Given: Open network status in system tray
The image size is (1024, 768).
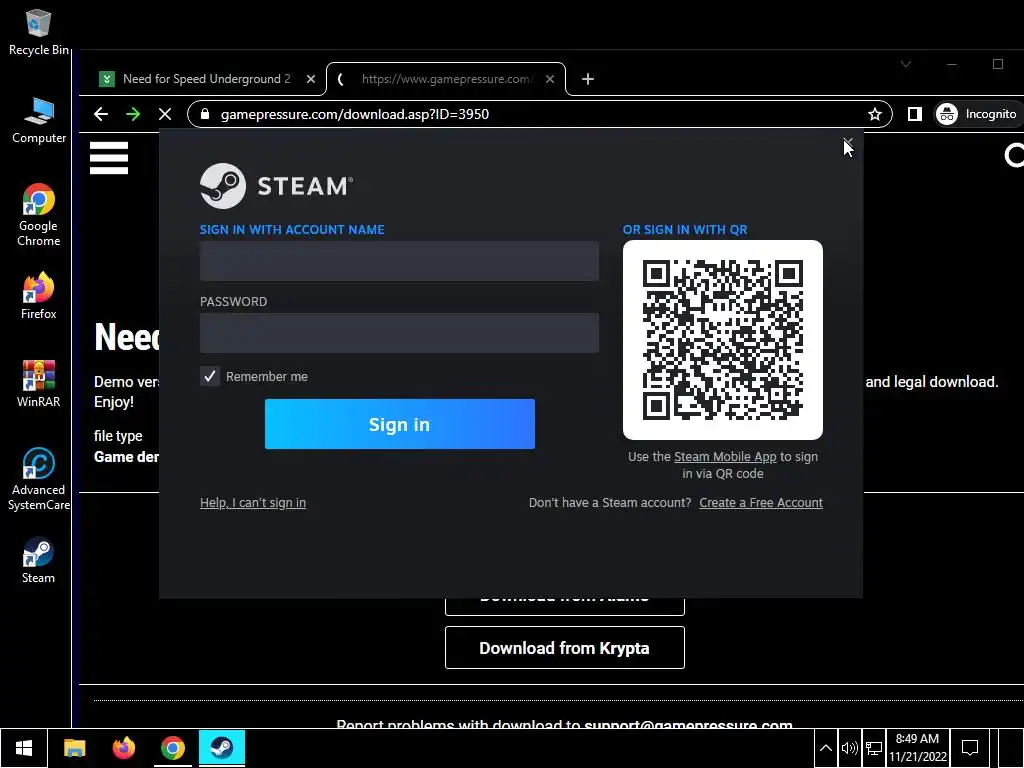Looking at the screenshot, I should tap(873, 748).
